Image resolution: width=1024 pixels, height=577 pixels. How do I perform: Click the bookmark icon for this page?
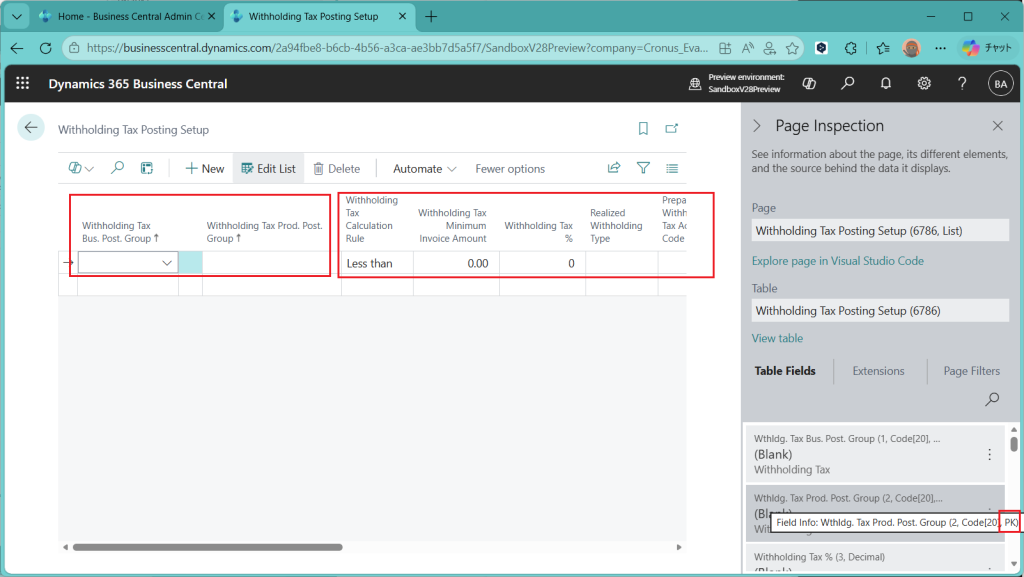tap(643, 129)
